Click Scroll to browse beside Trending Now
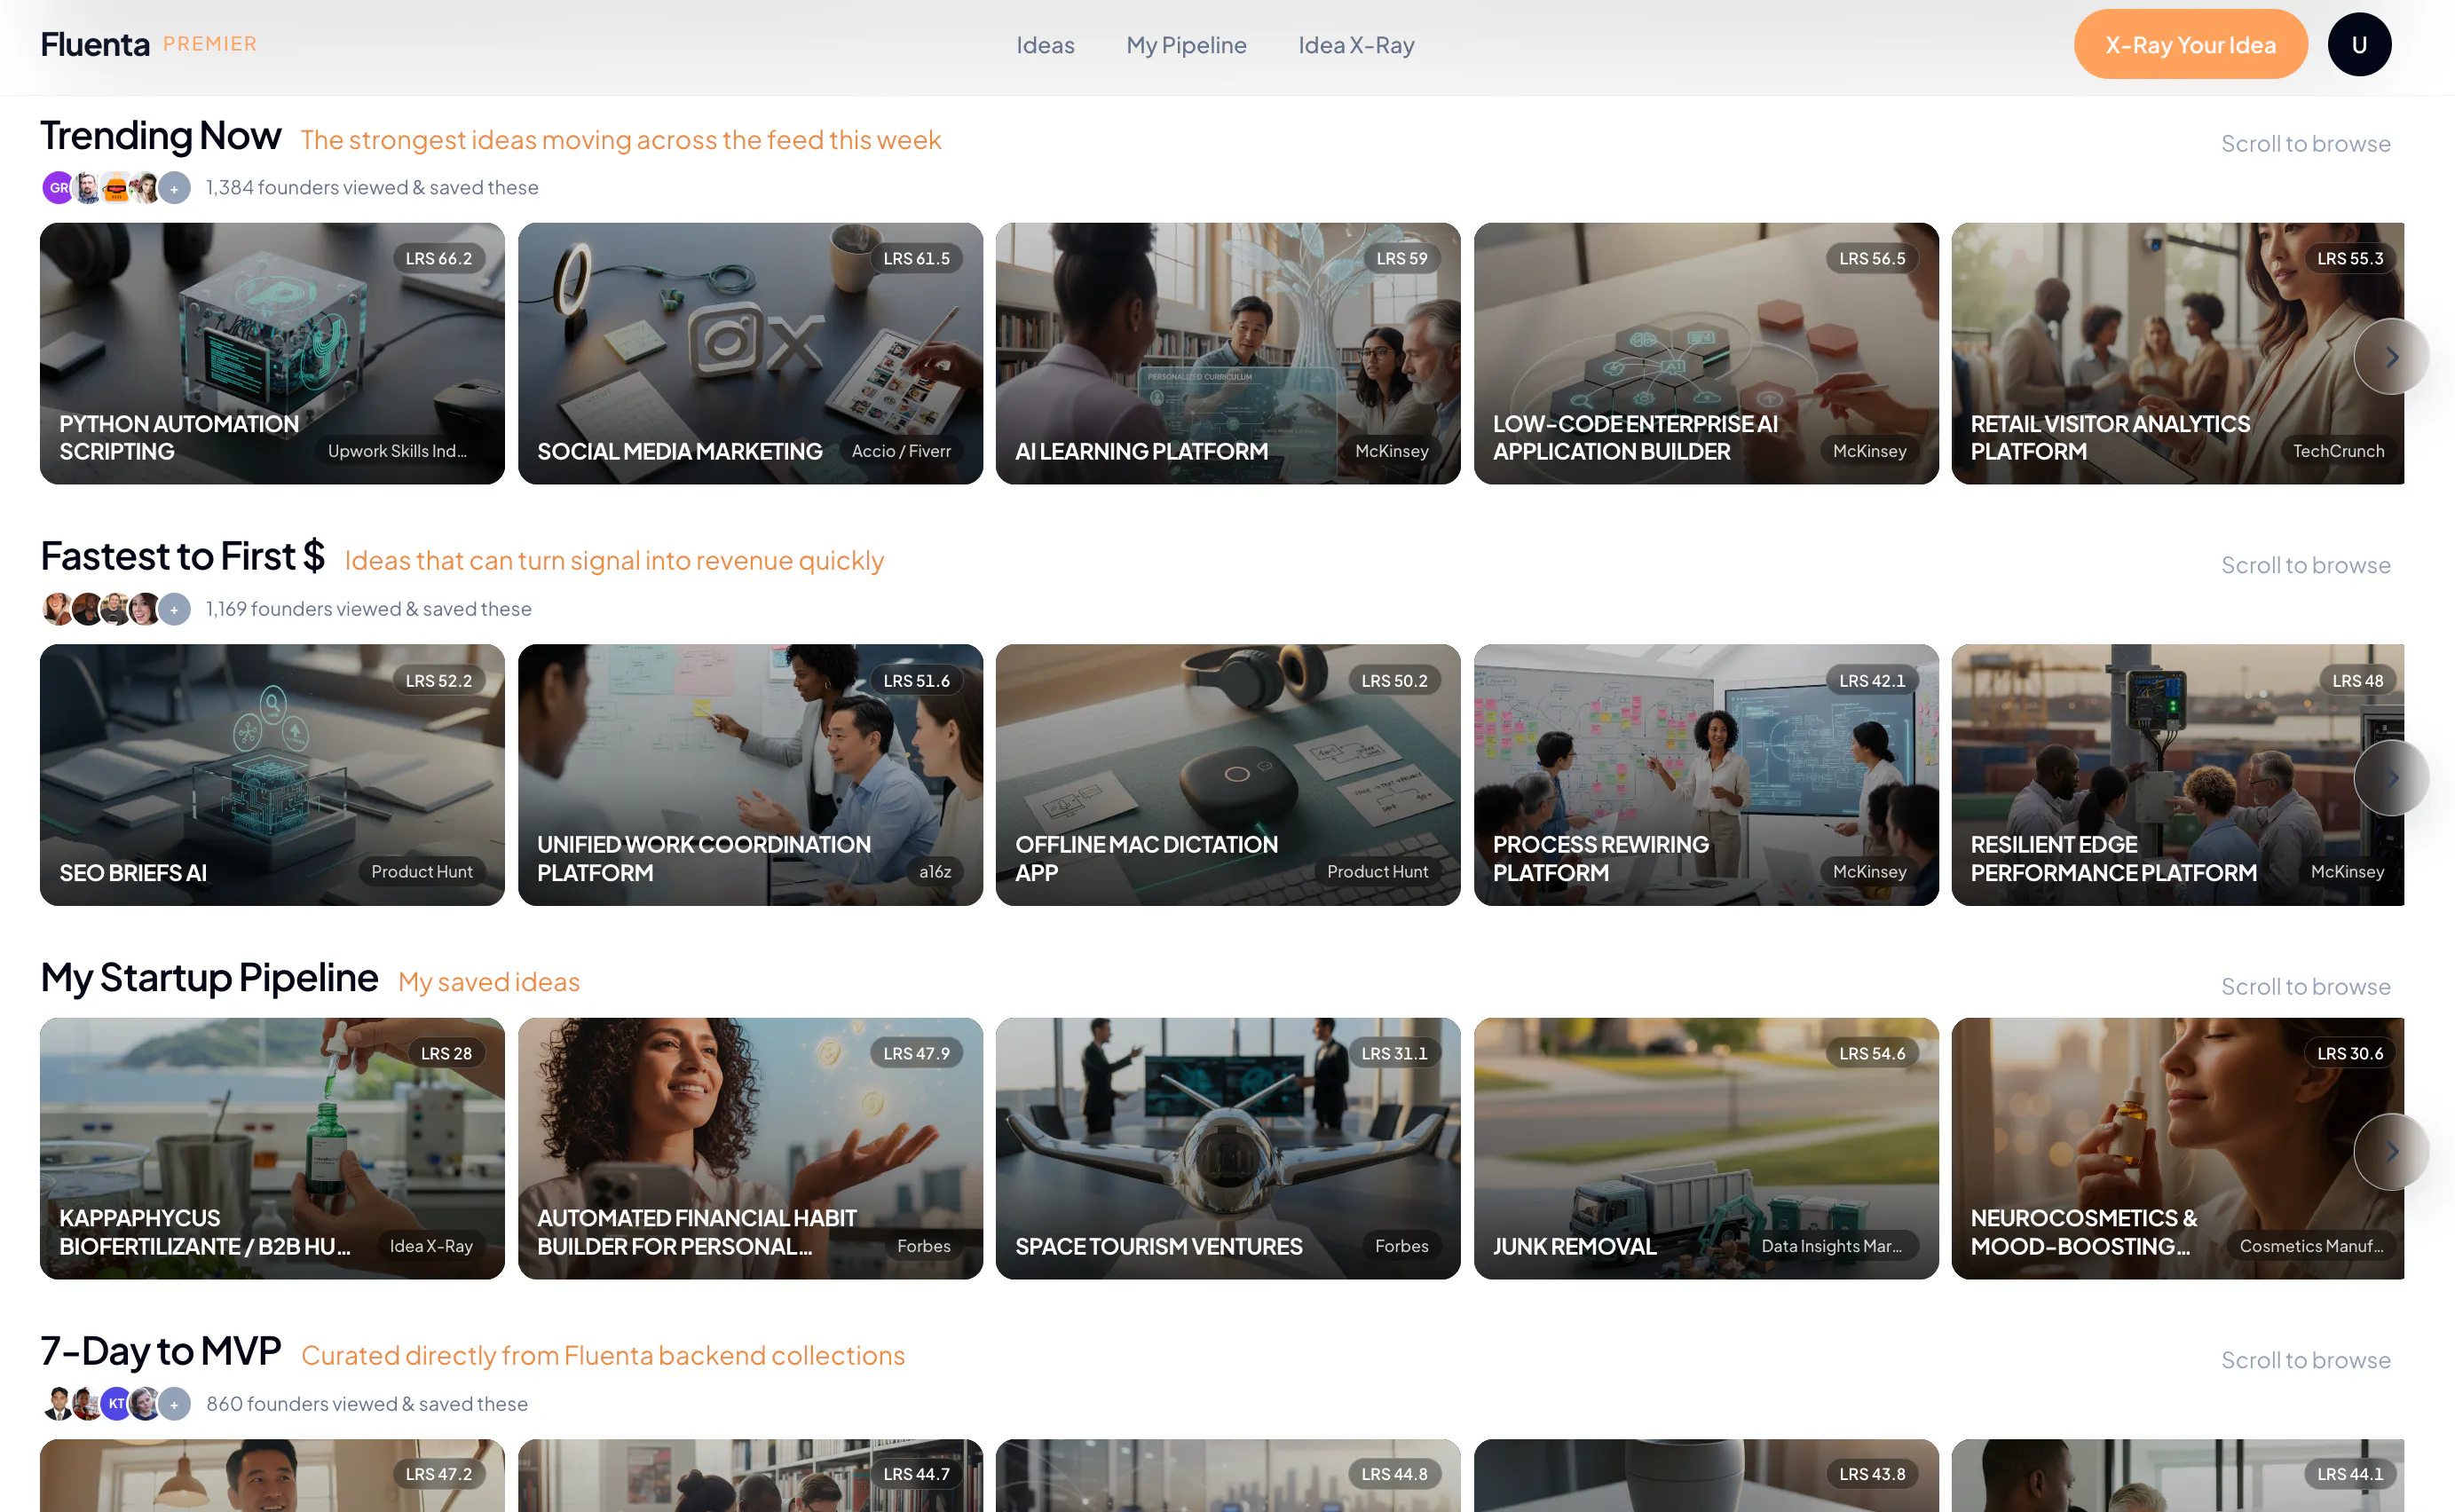 pyautogui.click(x=2305, y=144)
